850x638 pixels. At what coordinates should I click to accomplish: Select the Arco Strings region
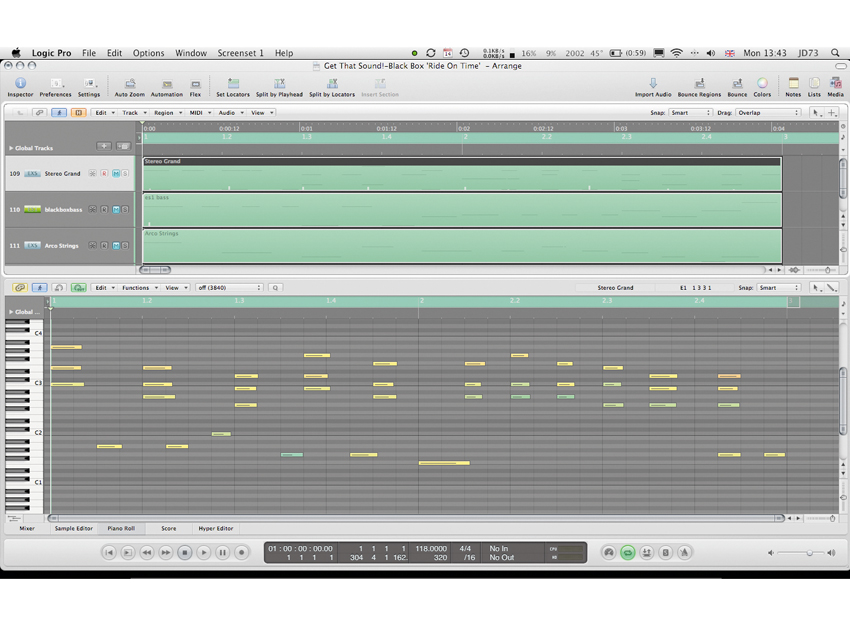pyautogui.click(x=462, y=246)
